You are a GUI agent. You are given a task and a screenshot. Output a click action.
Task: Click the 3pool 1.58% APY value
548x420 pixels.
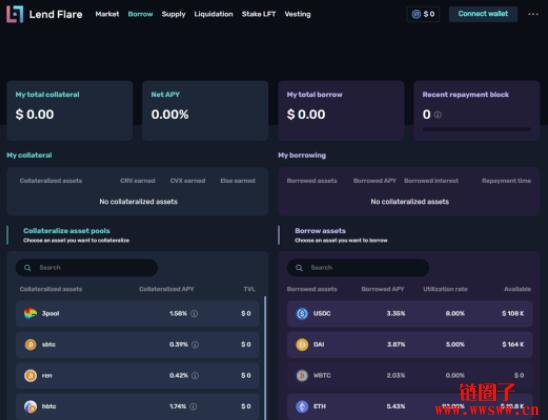178,313
